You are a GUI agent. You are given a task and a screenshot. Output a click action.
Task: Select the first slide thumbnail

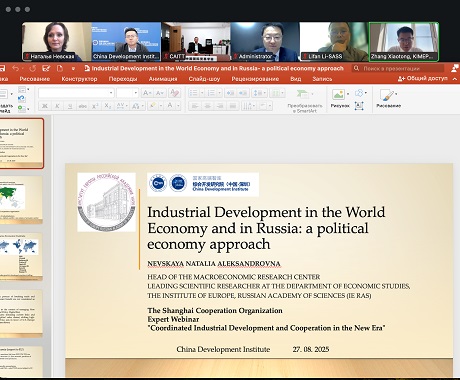click(x=21, y=143)
